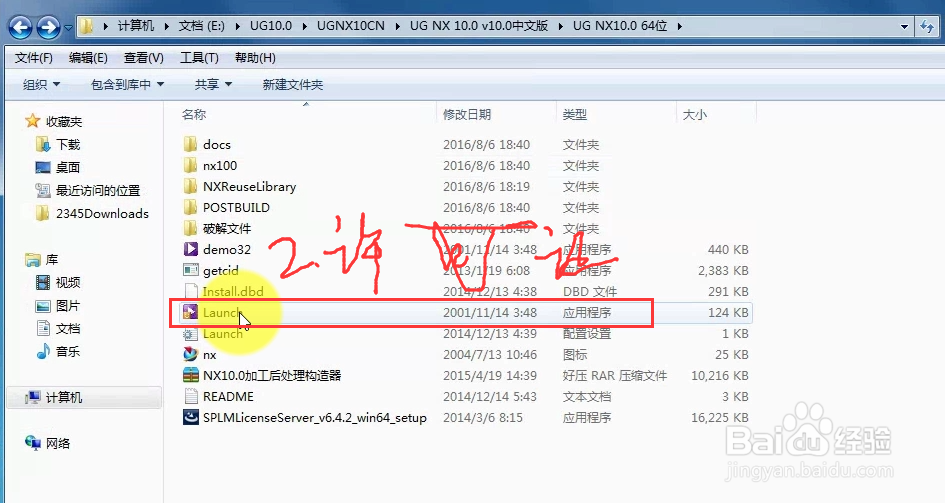
Task: Click file name POSTBUILD
Action: [x=236, y=207]
